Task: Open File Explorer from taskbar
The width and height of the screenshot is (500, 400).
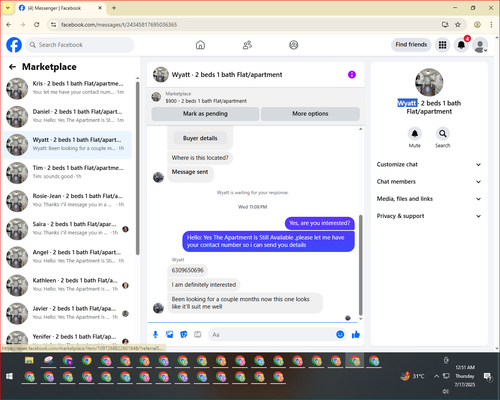Action: (x=29, y=360)
